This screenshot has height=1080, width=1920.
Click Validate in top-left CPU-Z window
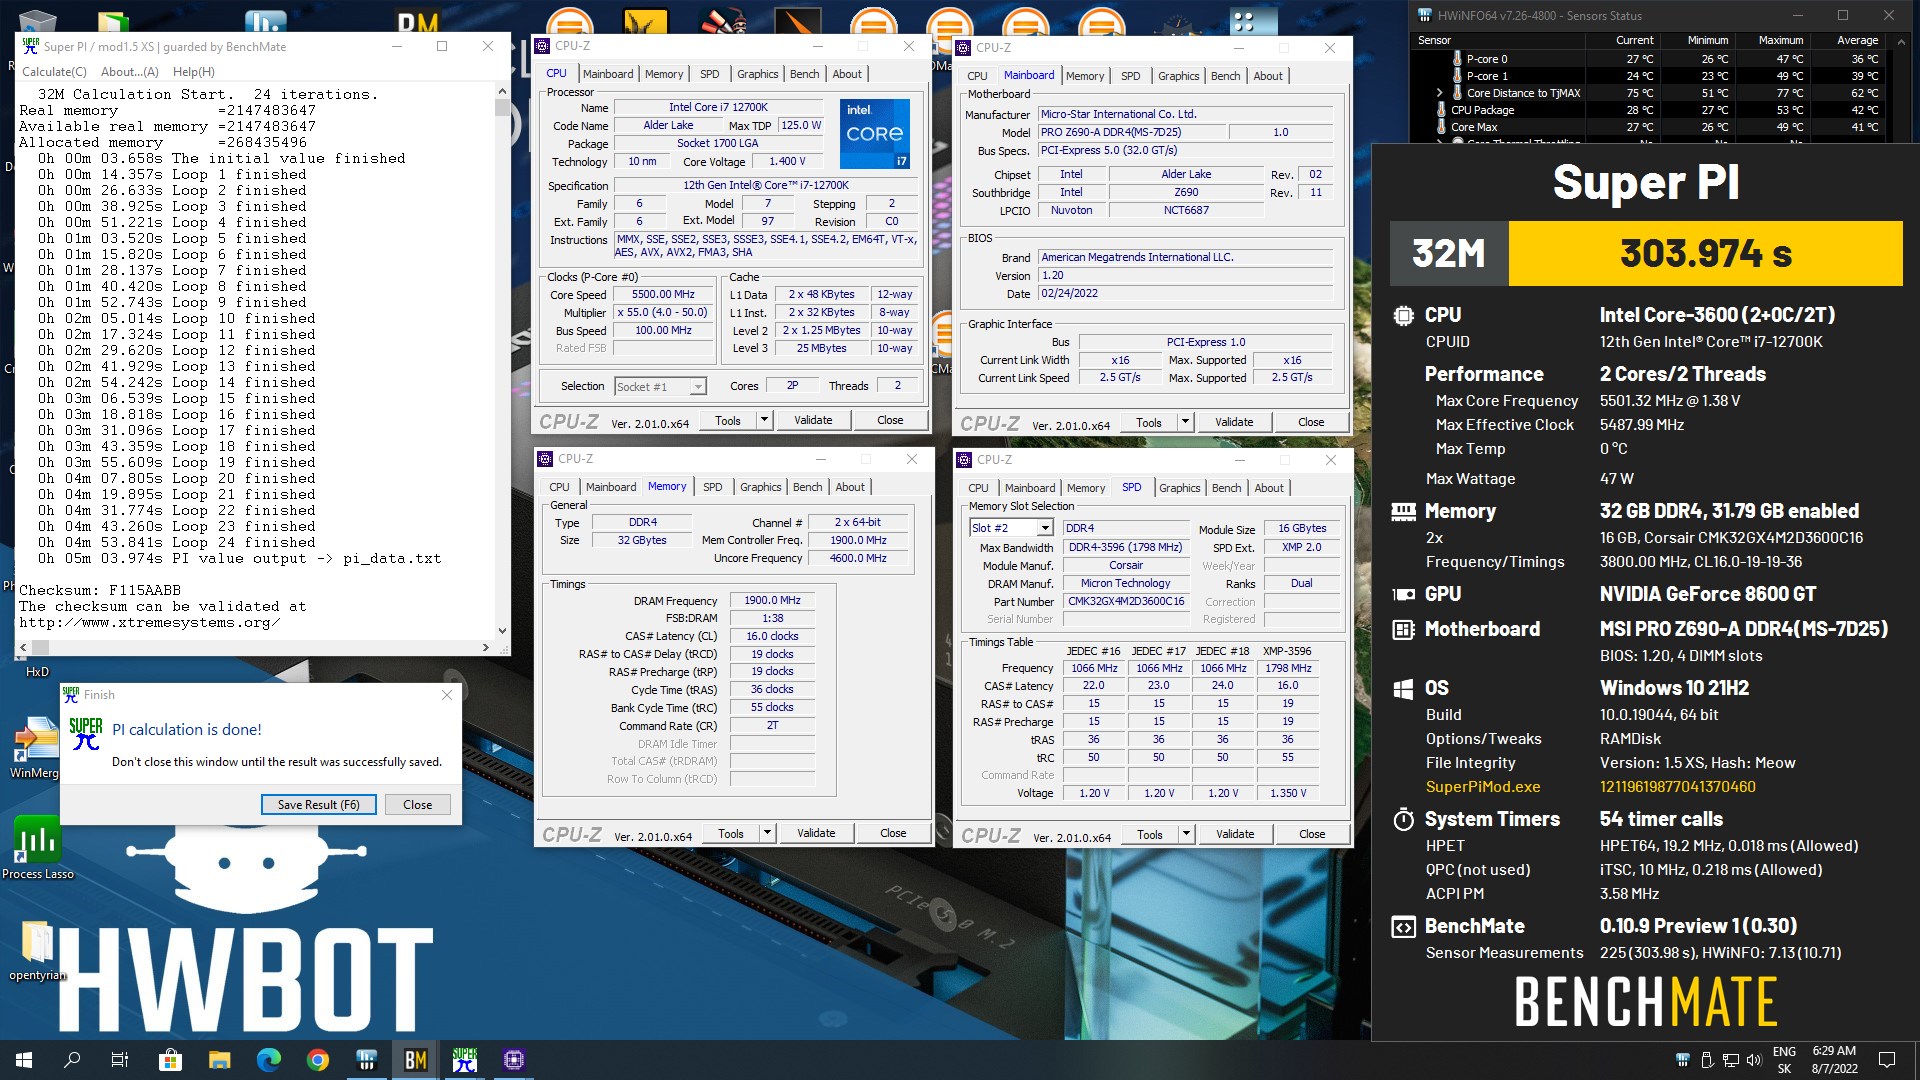click(813, 420)
